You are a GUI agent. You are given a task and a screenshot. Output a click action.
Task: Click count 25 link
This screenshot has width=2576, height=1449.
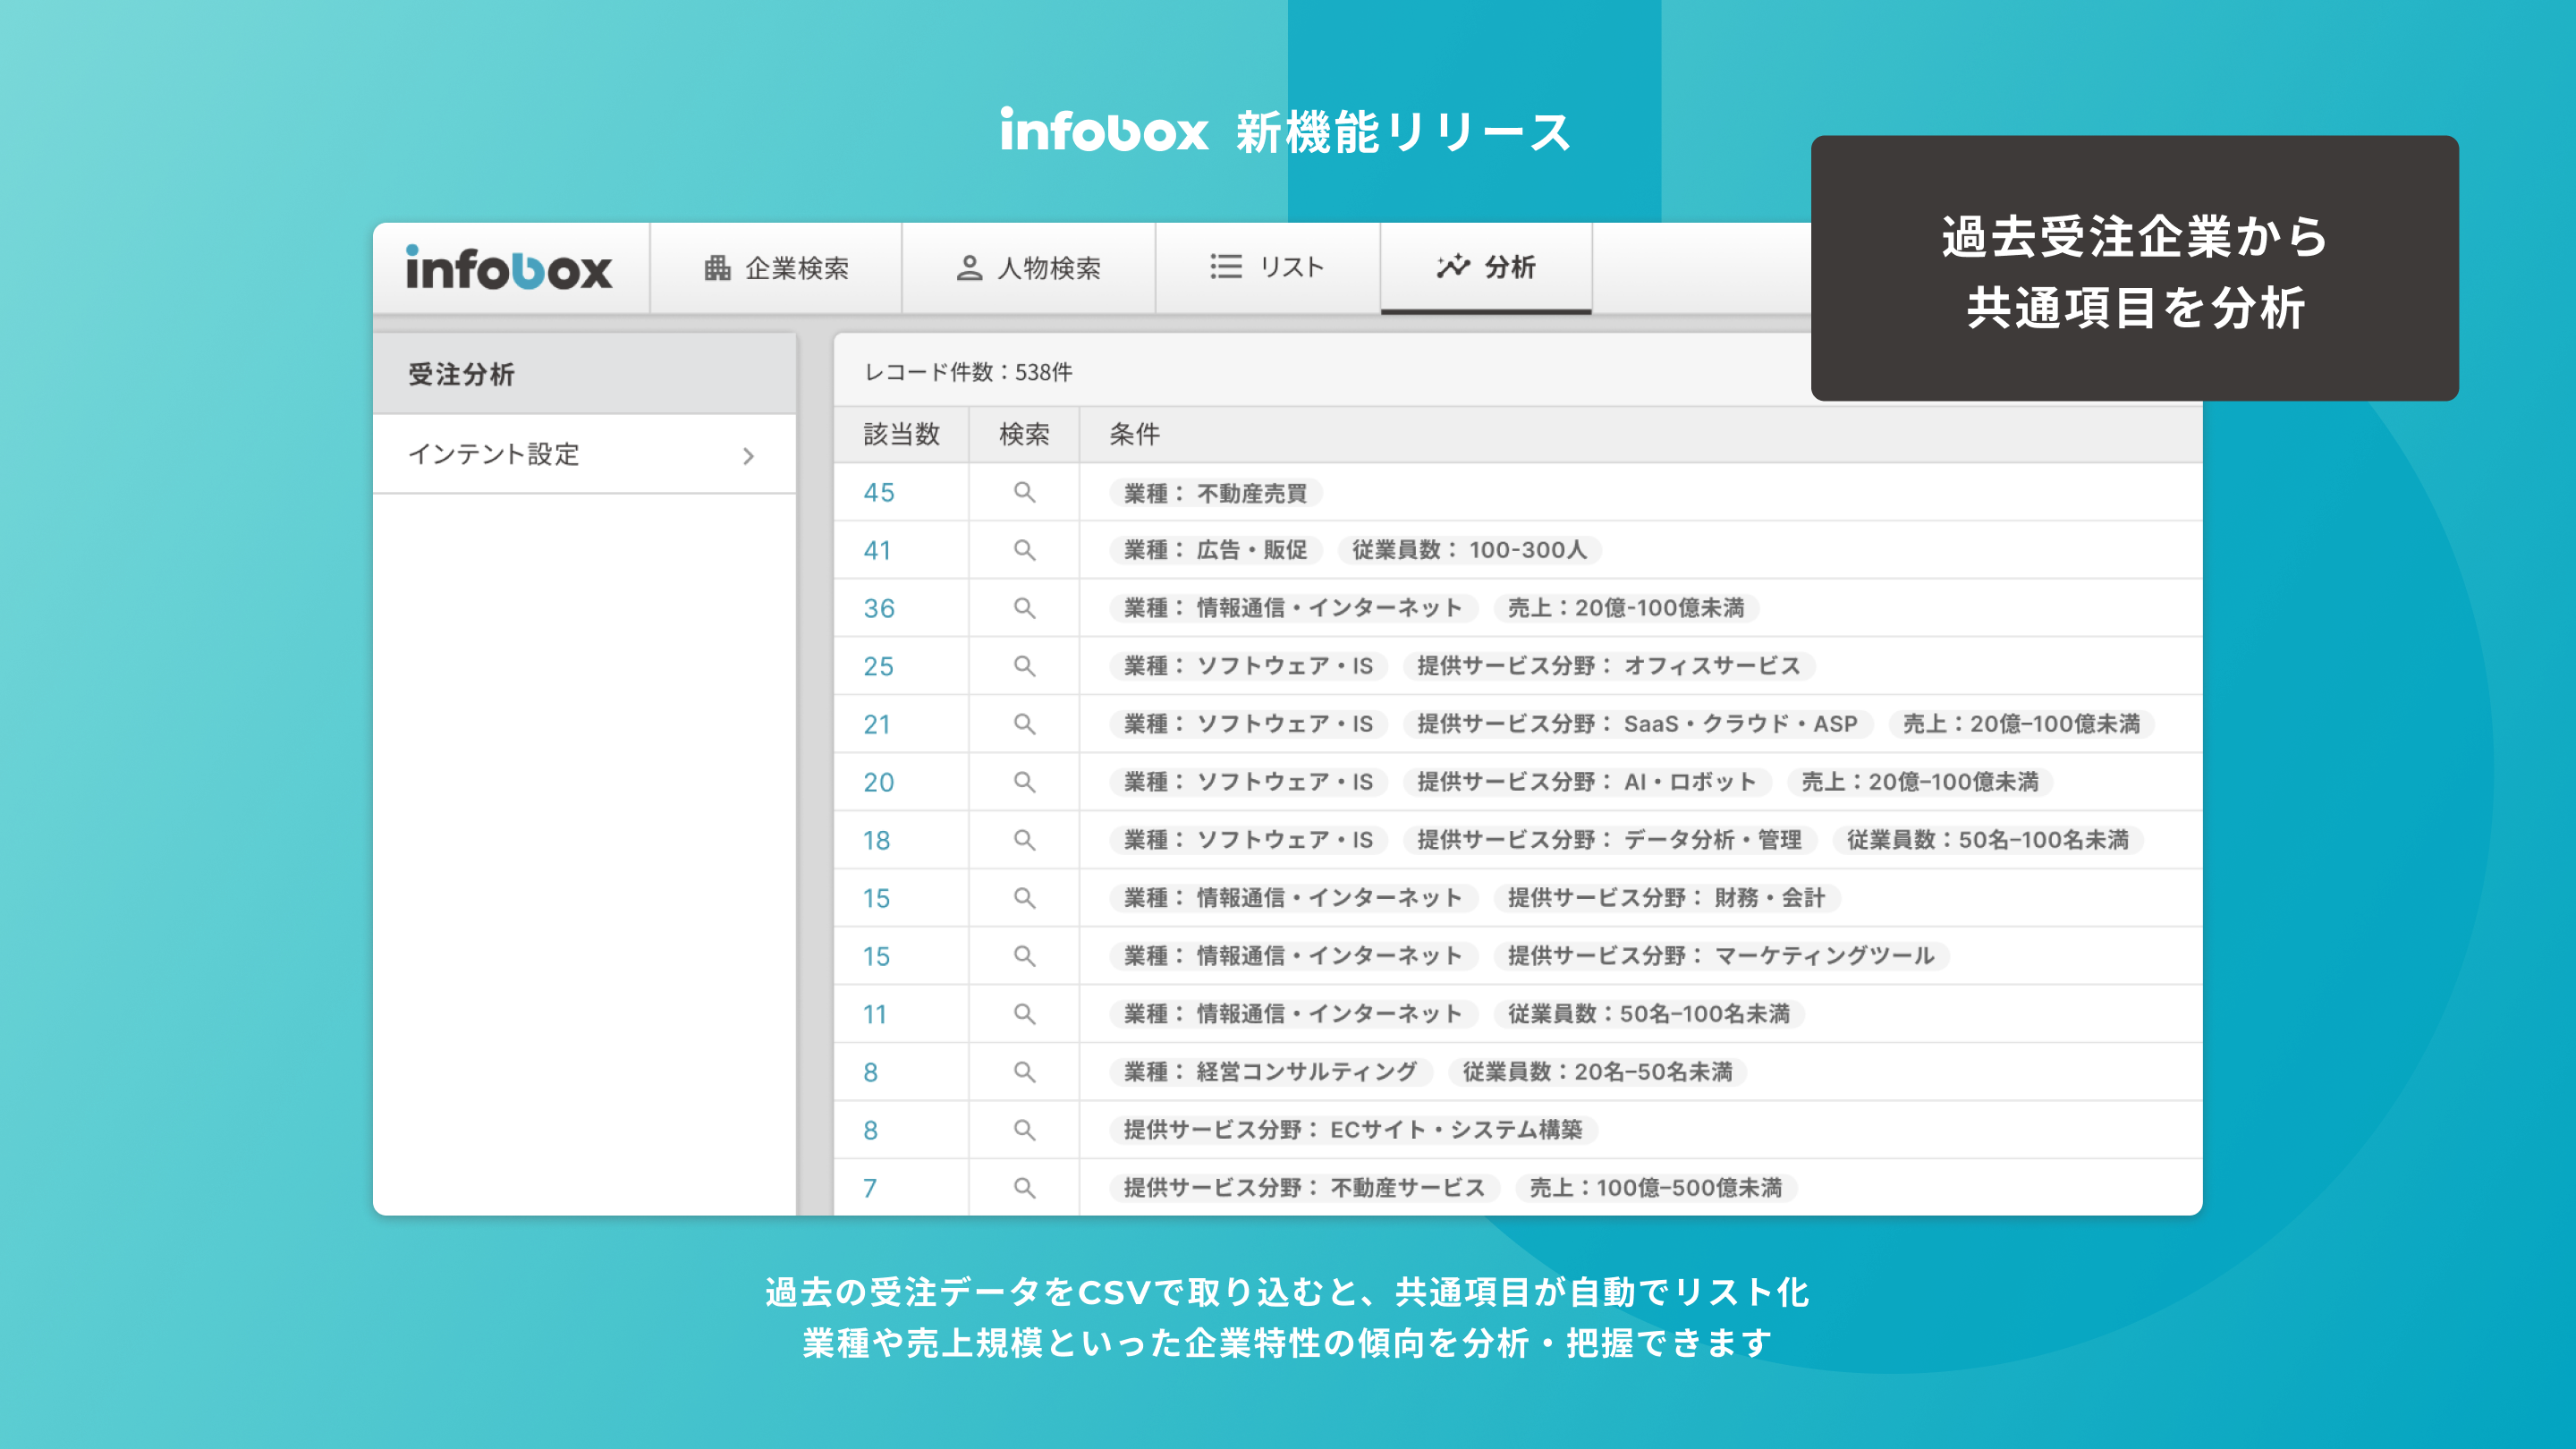click(878, 667)
